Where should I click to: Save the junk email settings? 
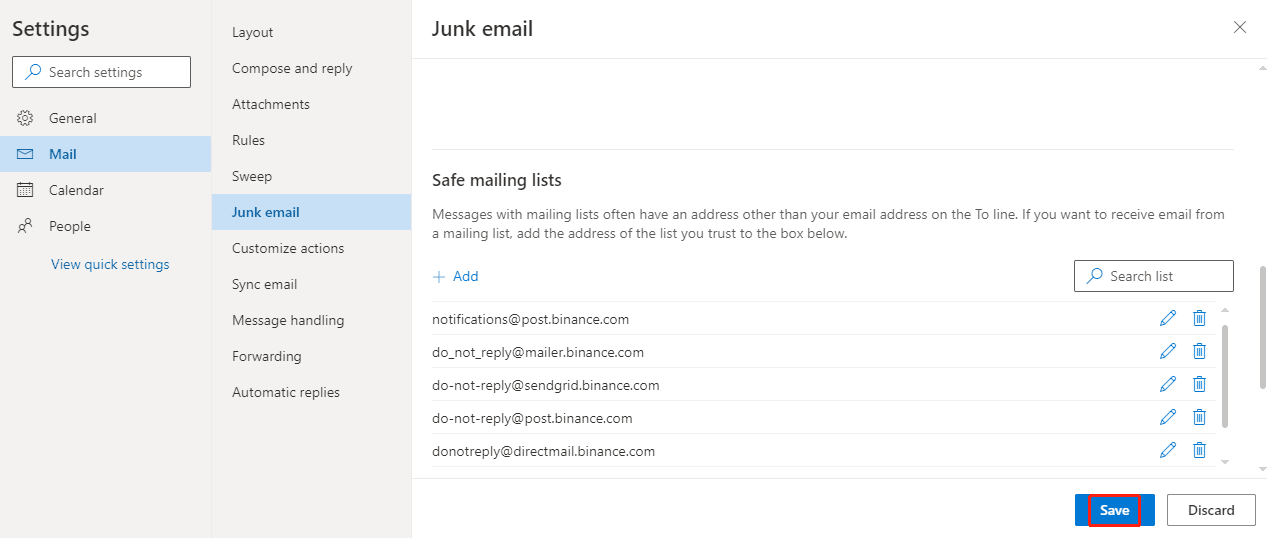(1114, 510)
